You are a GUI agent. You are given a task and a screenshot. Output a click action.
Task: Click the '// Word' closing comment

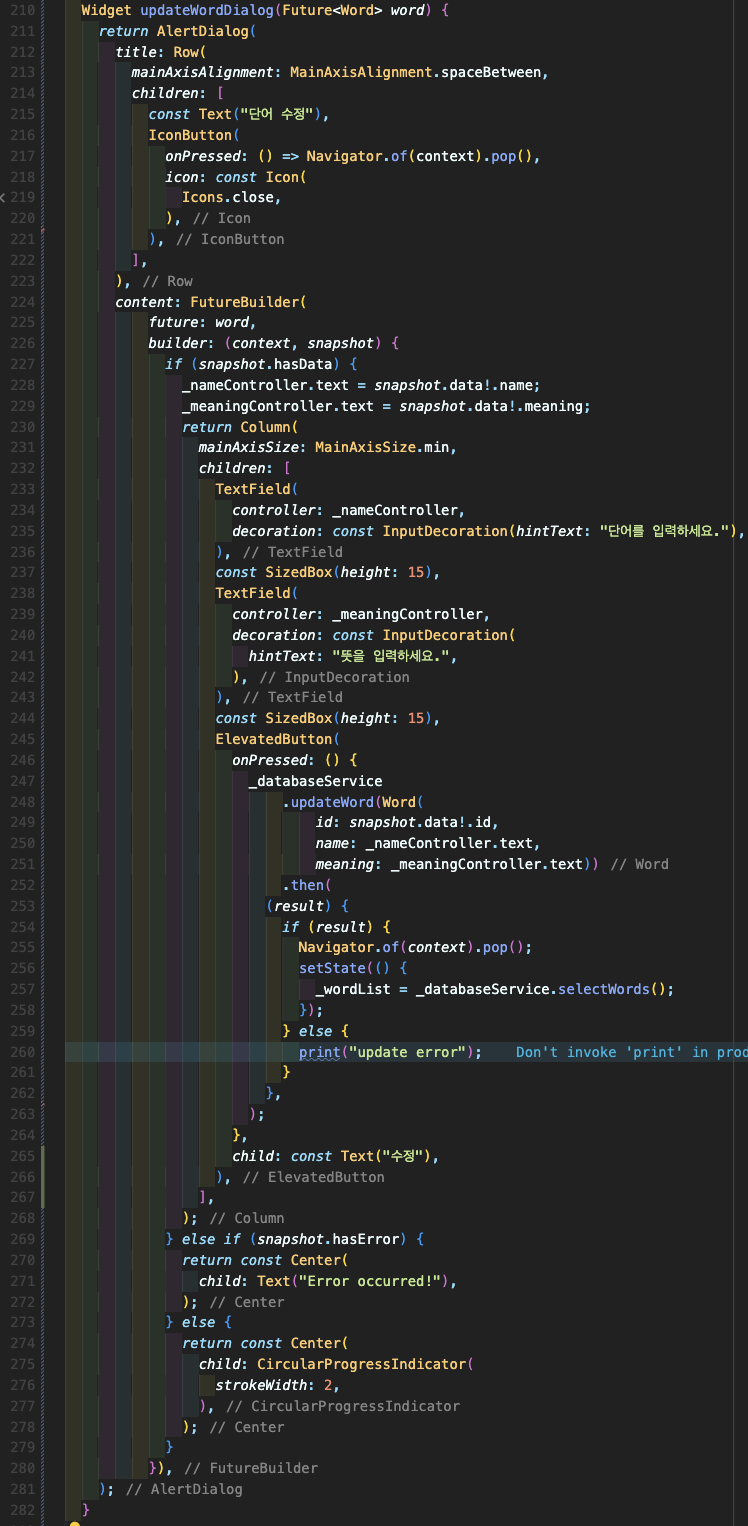point(639,864)
